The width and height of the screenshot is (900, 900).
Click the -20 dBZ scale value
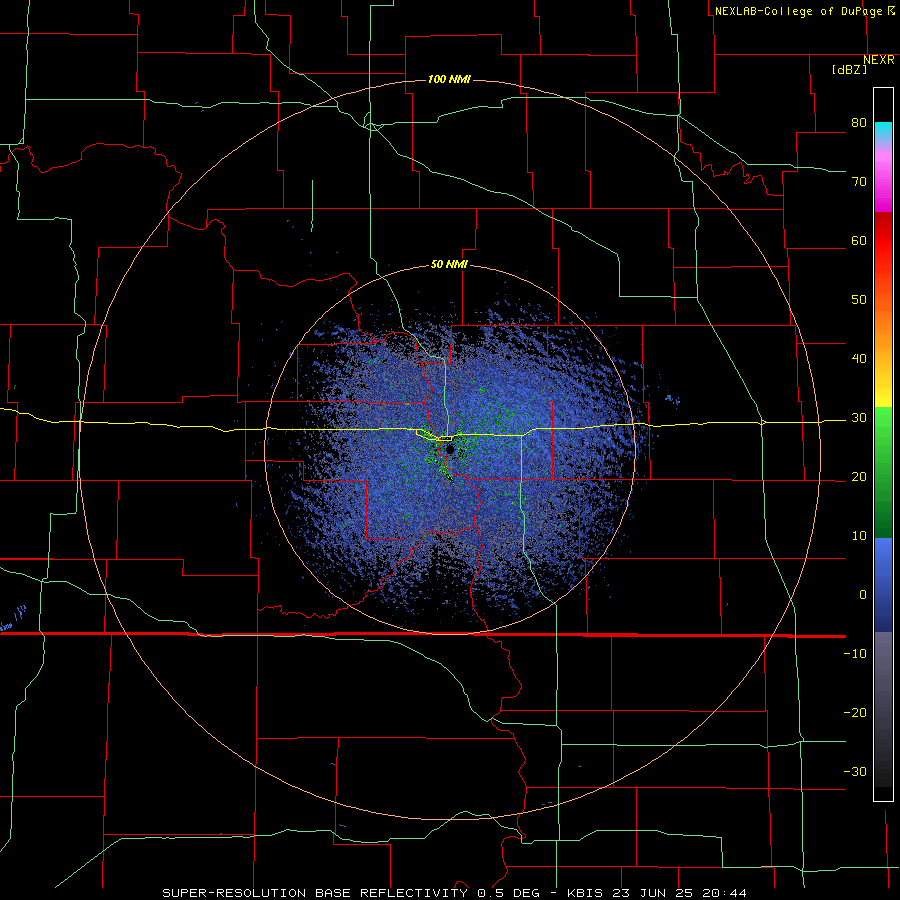click(855, 713)
